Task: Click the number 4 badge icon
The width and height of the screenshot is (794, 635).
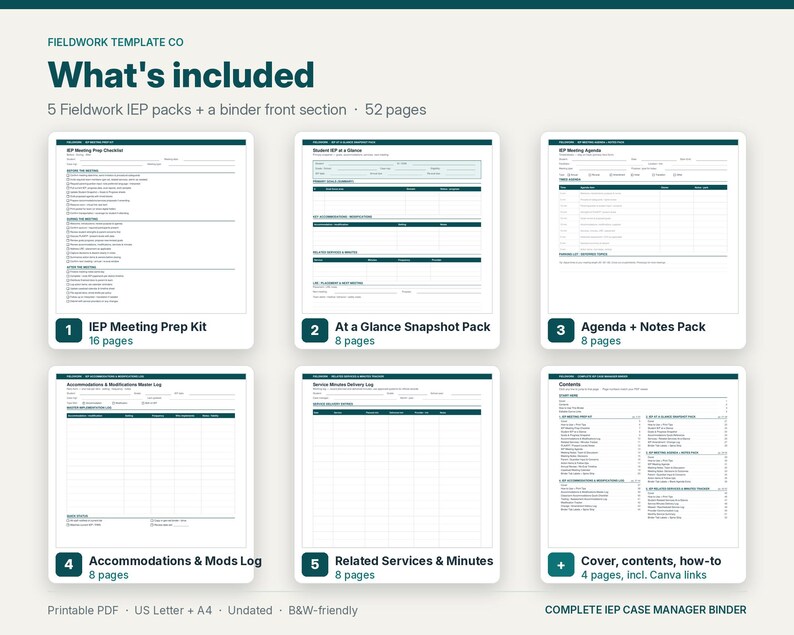Action: click(x=69, y=565)
